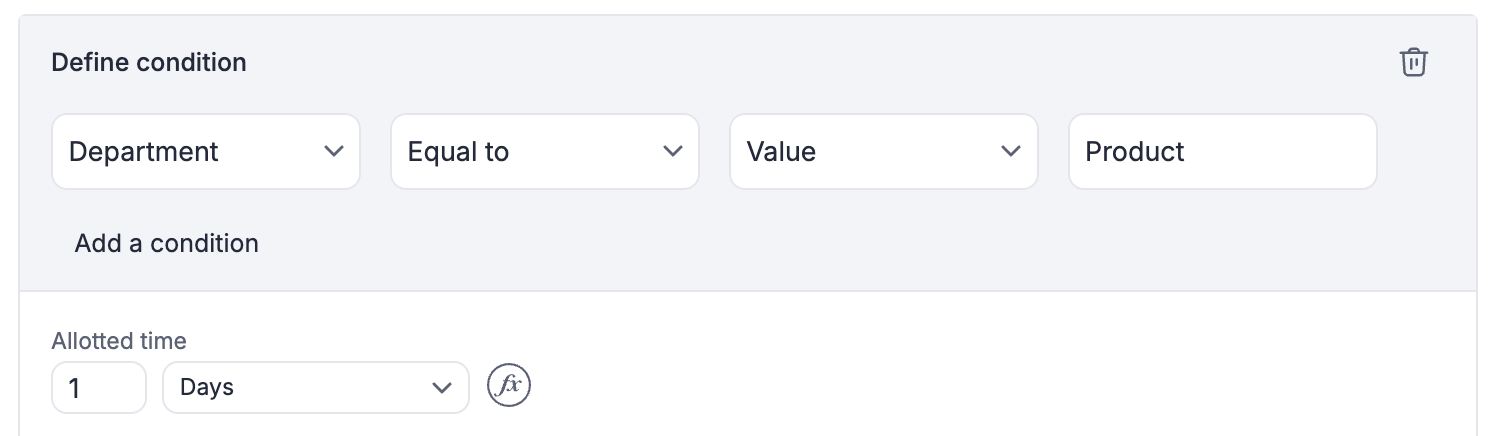
Task: Open the Department field dropdown
Action: pyautogui.click(x=205, y=152)
